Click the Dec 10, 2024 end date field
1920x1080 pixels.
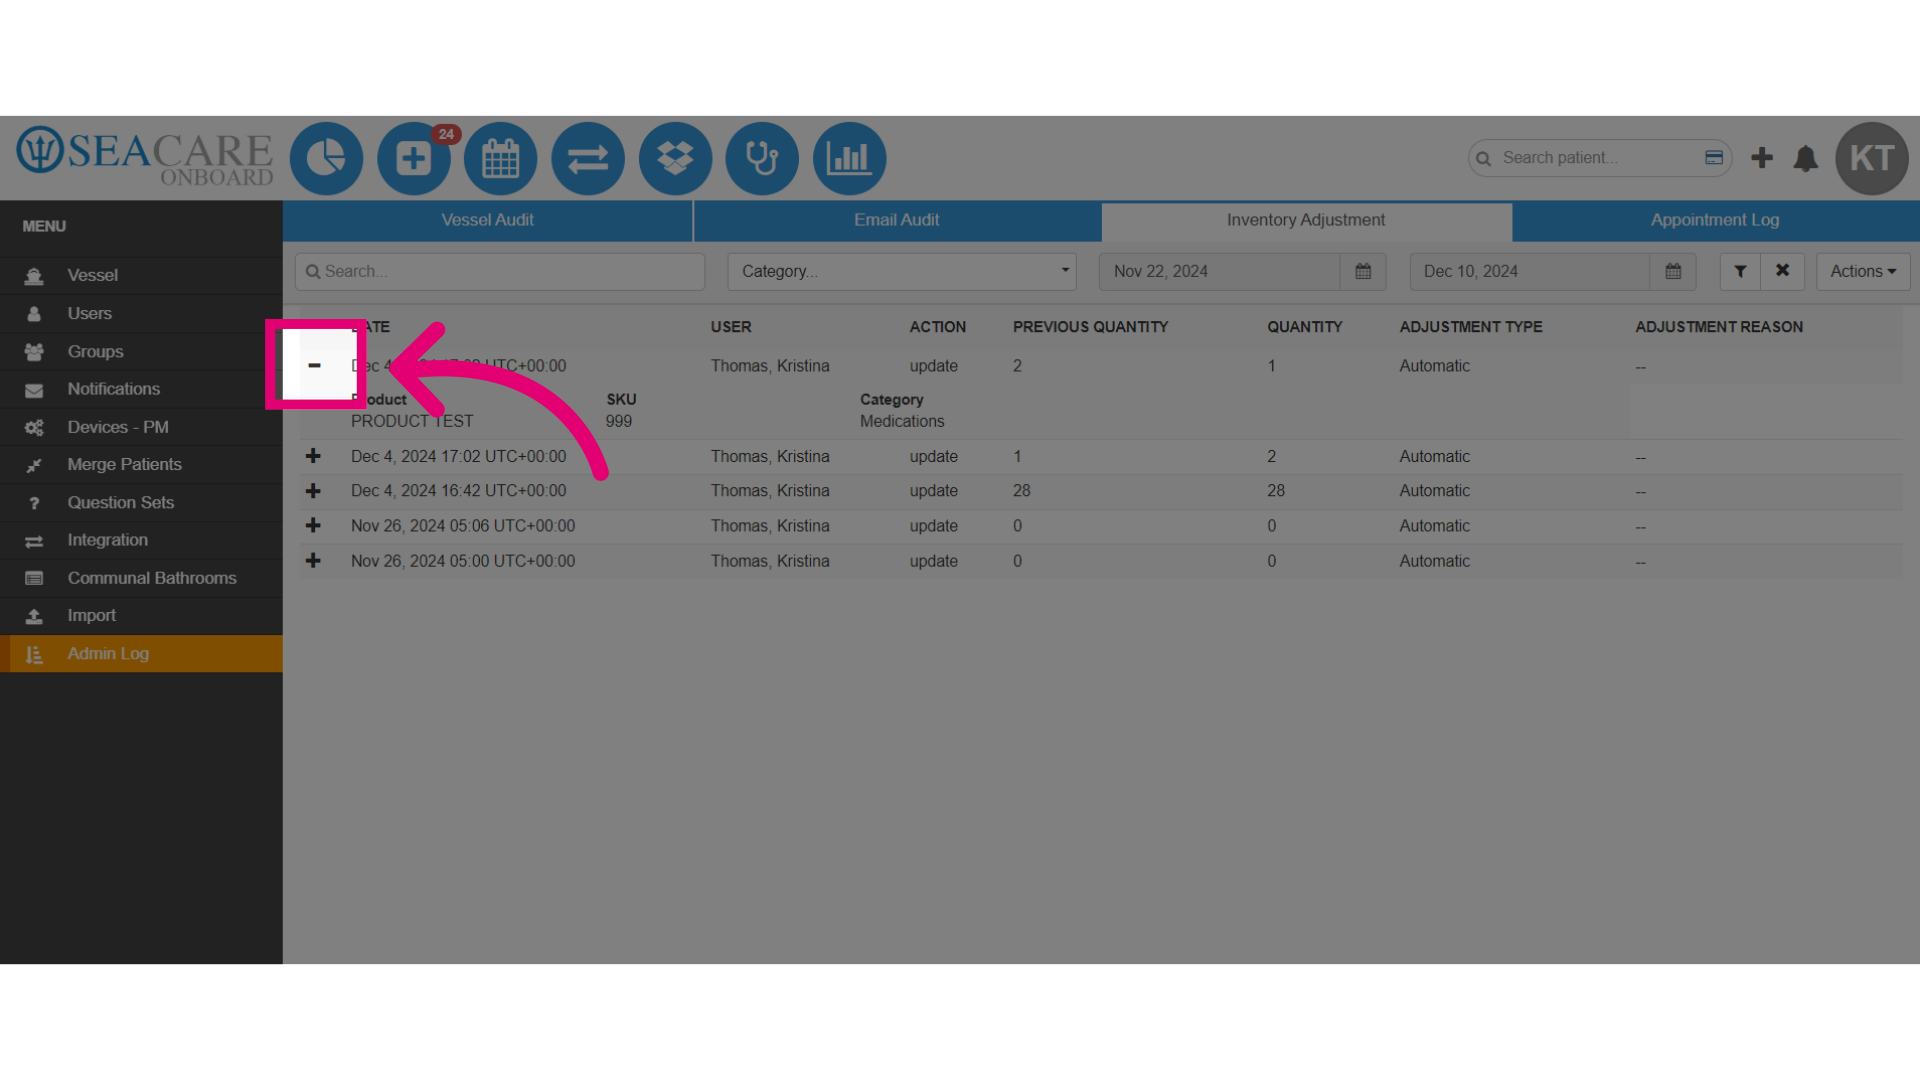click(x=1529, y=271)
